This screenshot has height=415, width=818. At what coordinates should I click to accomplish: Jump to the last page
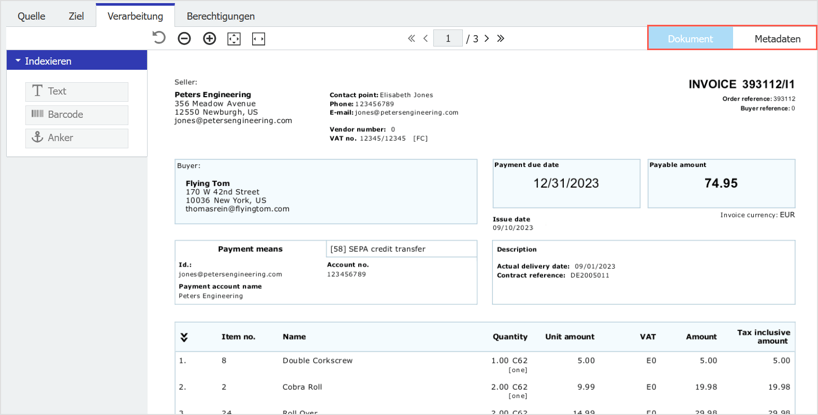(501, 39)
